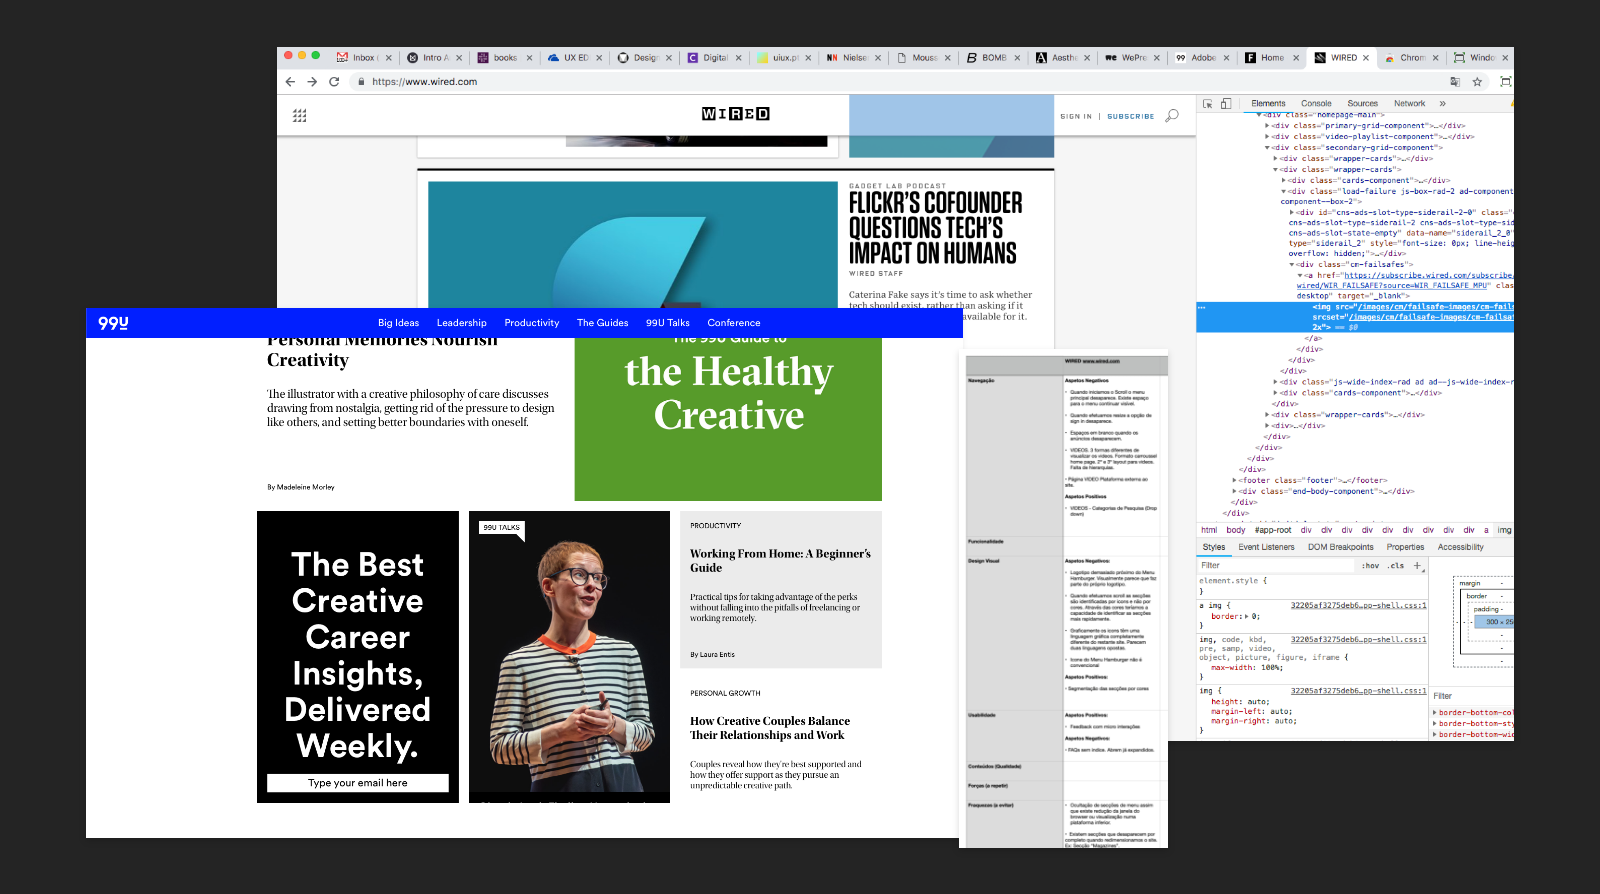Collapse the secondary-grid-component div node

(1267, 148)
